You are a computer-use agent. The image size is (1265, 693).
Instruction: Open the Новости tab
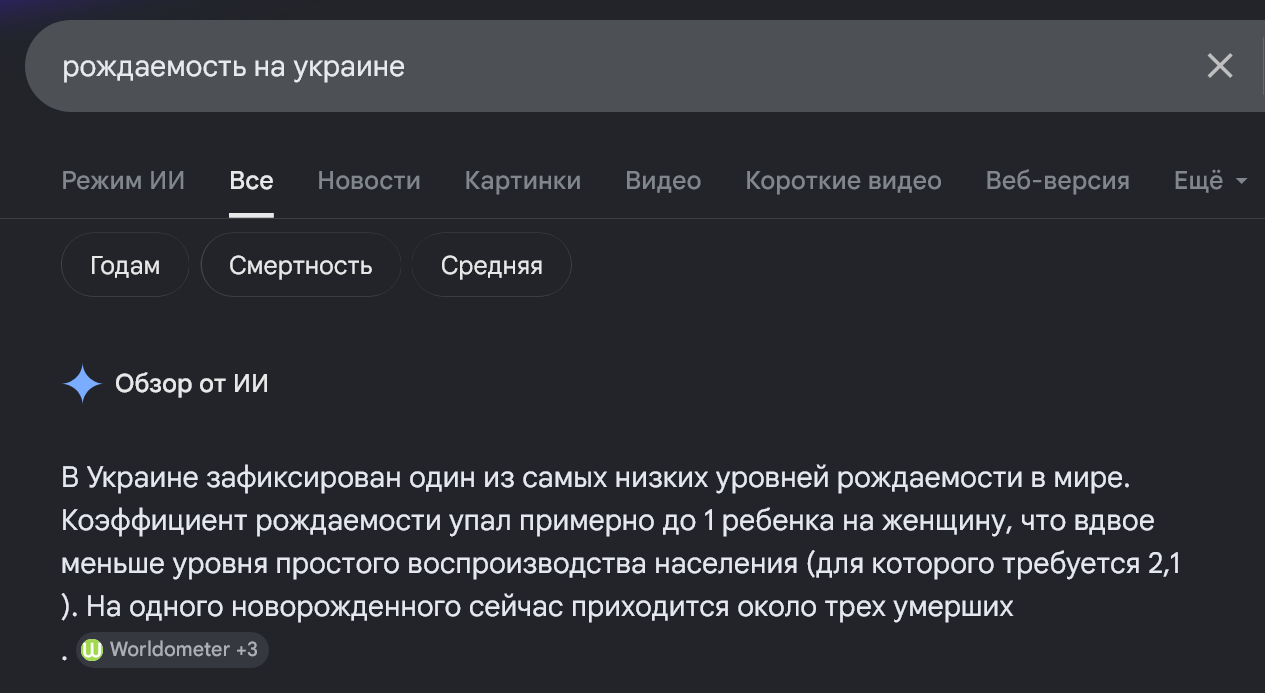(x=369, y=181)
